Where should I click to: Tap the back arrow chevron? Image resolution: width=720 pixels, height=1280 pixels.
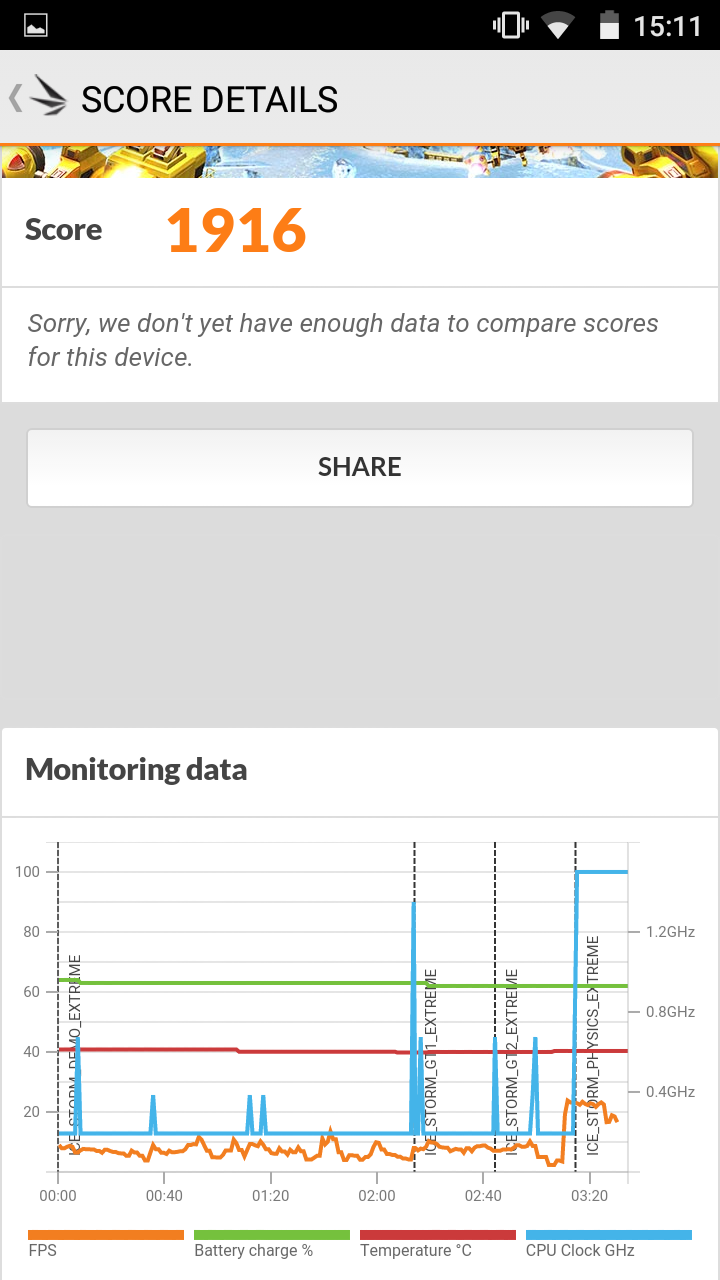click(x=15, y=97)
